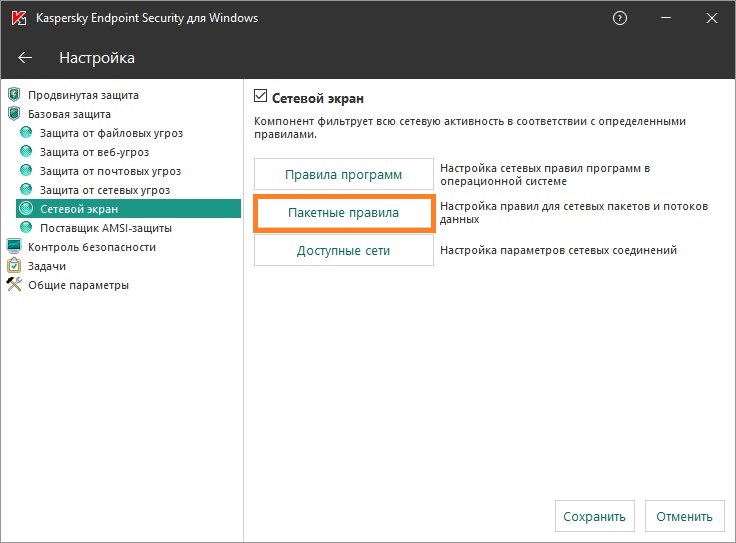736x543 pixels.
Task: Click the Kaspersky logo icon in title bar
Action: tap(18, 18)
